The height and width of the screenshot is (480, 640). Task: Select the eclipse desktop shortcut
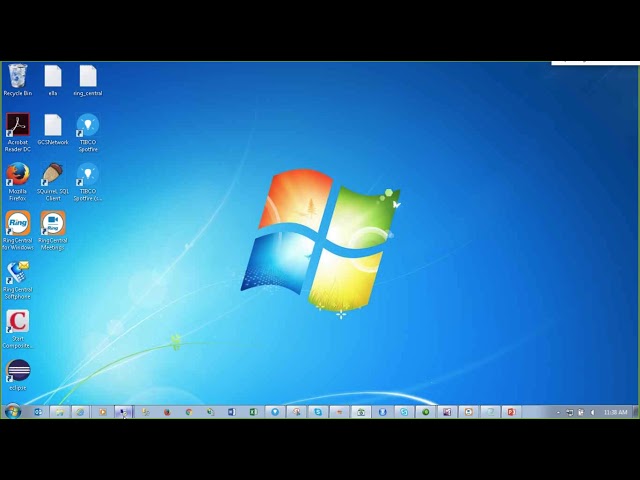tap(18, 375)
